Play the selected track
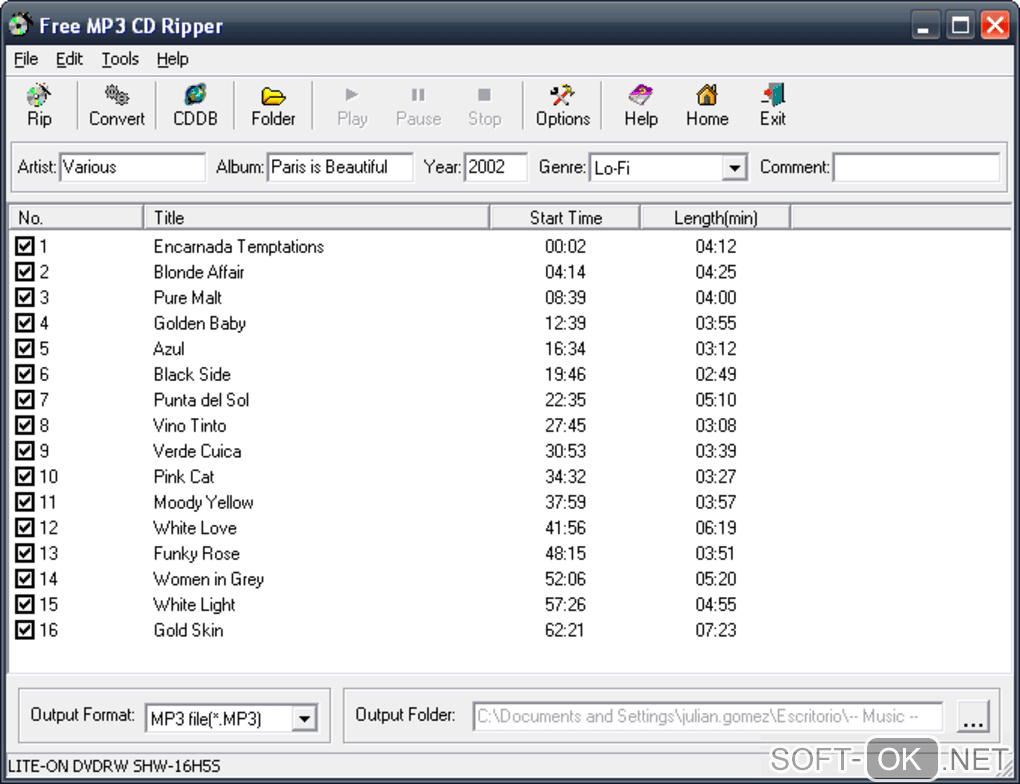Viewport: 1020px width, 784px height. tap(352, 105)
